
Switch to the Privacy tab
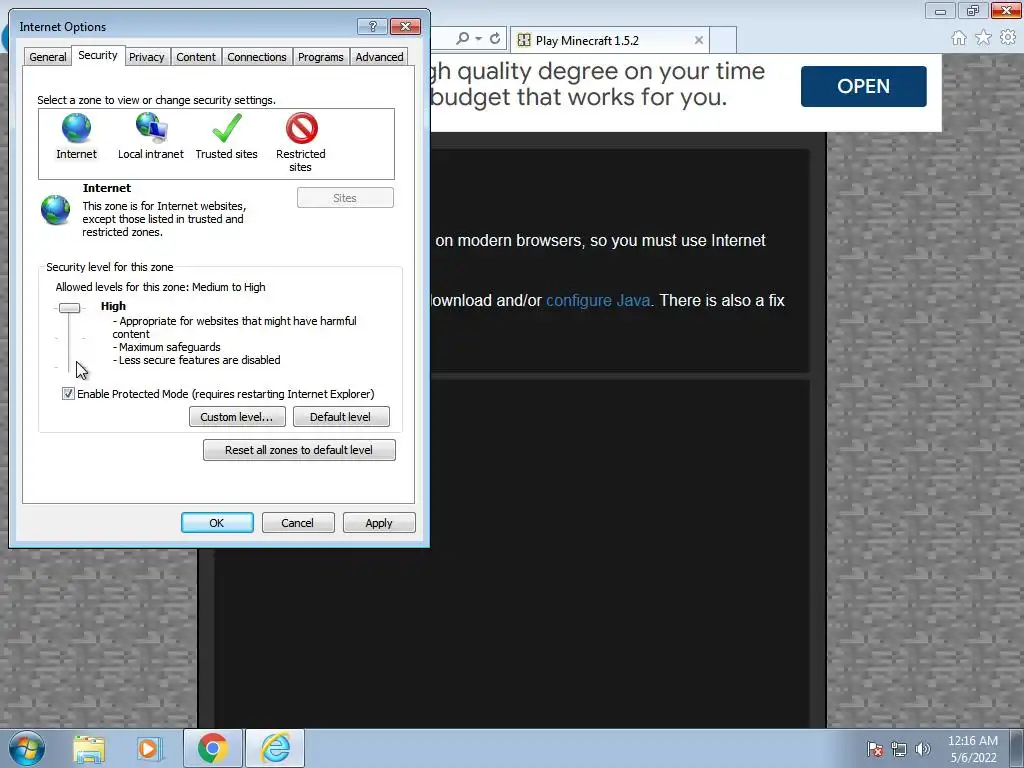146,57
